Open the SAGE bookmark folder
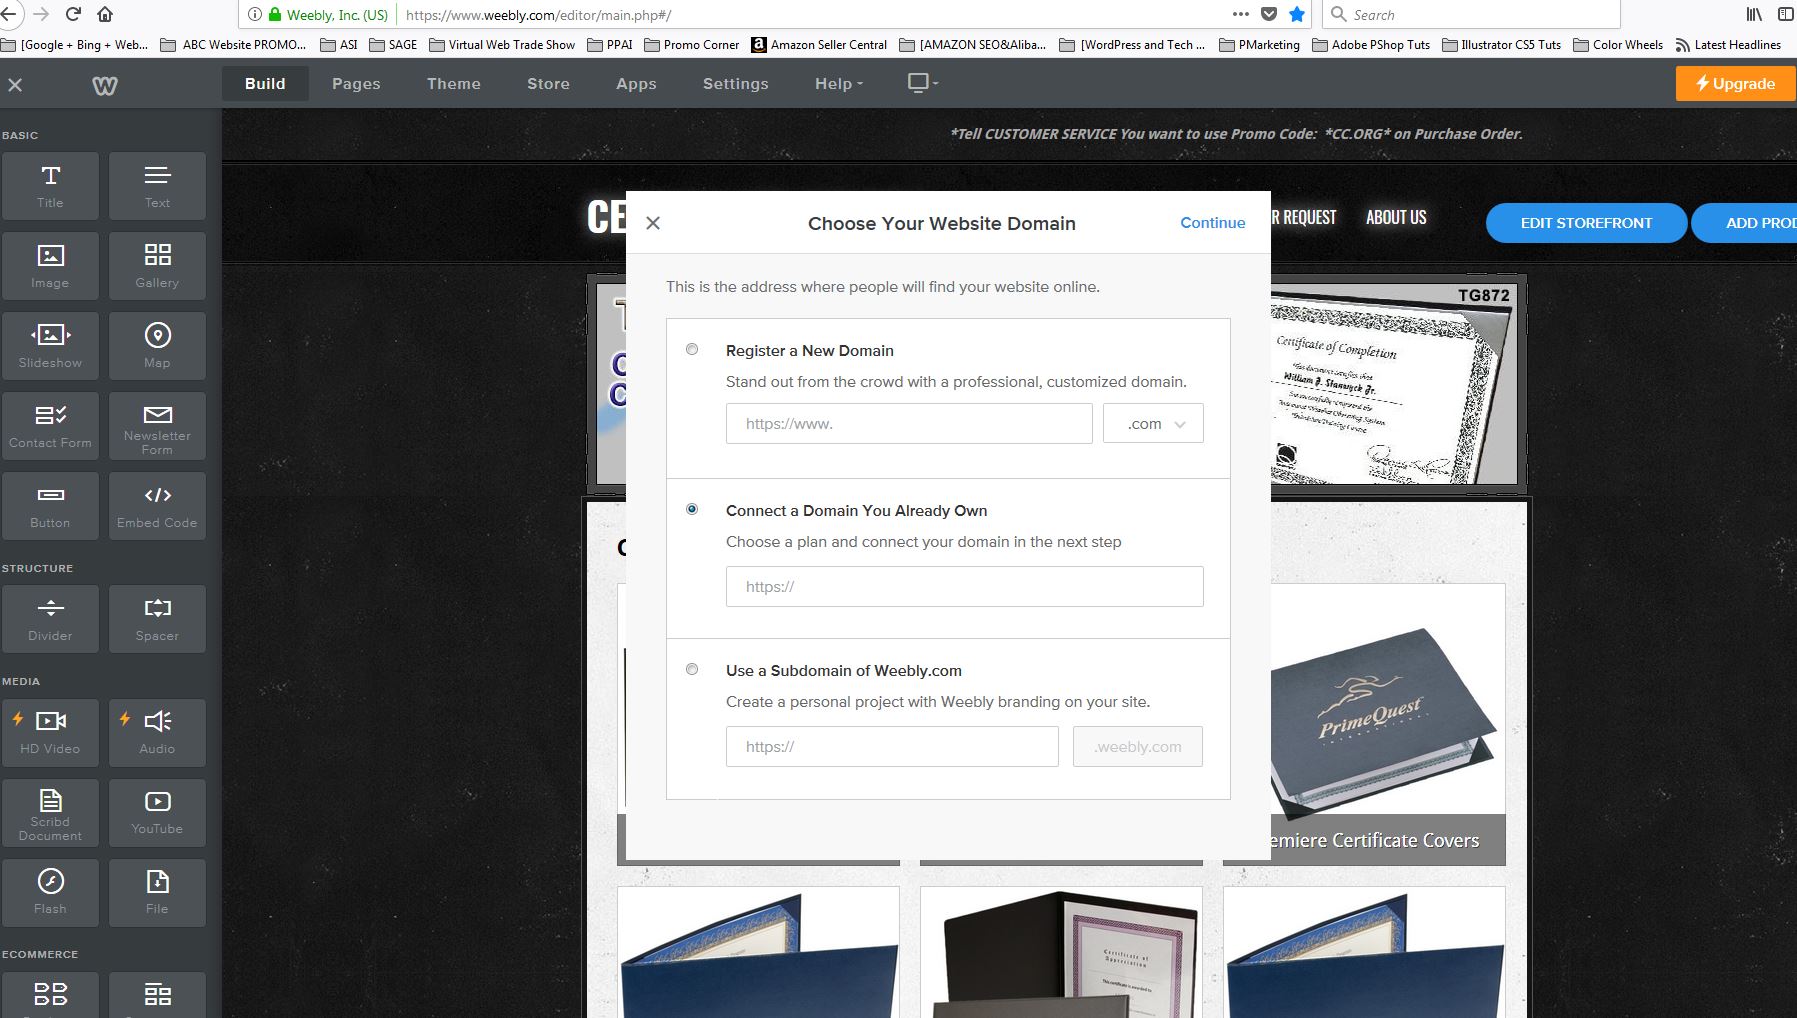This screenshot has width=1797, height=1018. click(393, 45)
